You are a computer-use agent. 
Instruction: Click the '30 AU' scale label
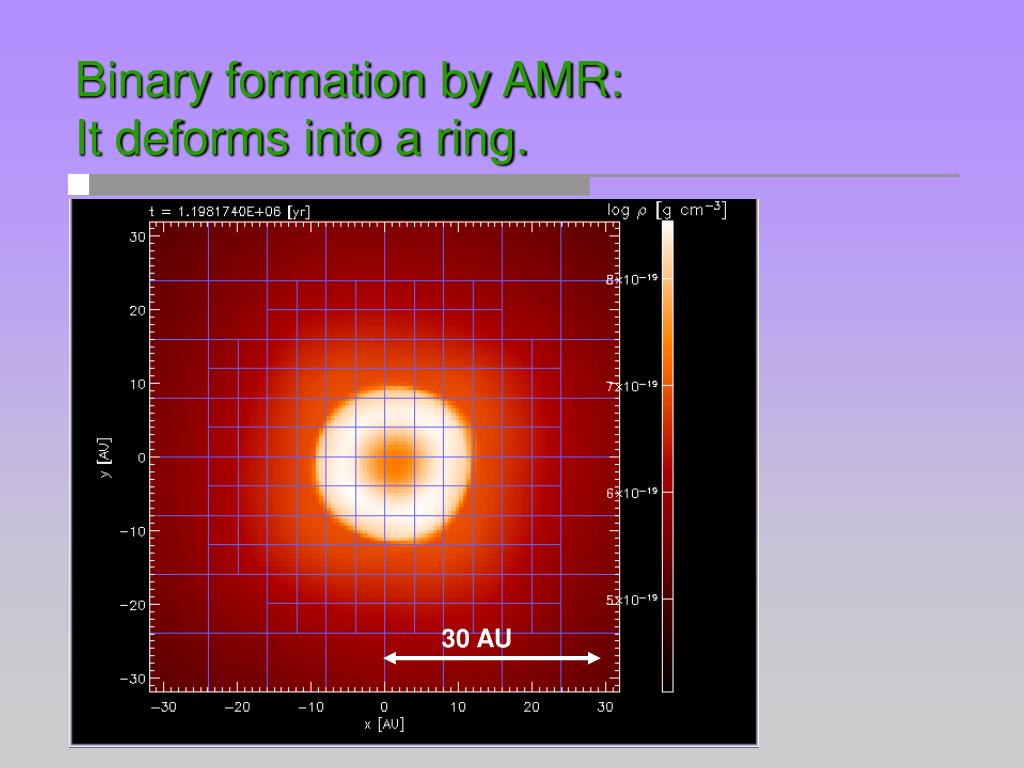[476, 639]
